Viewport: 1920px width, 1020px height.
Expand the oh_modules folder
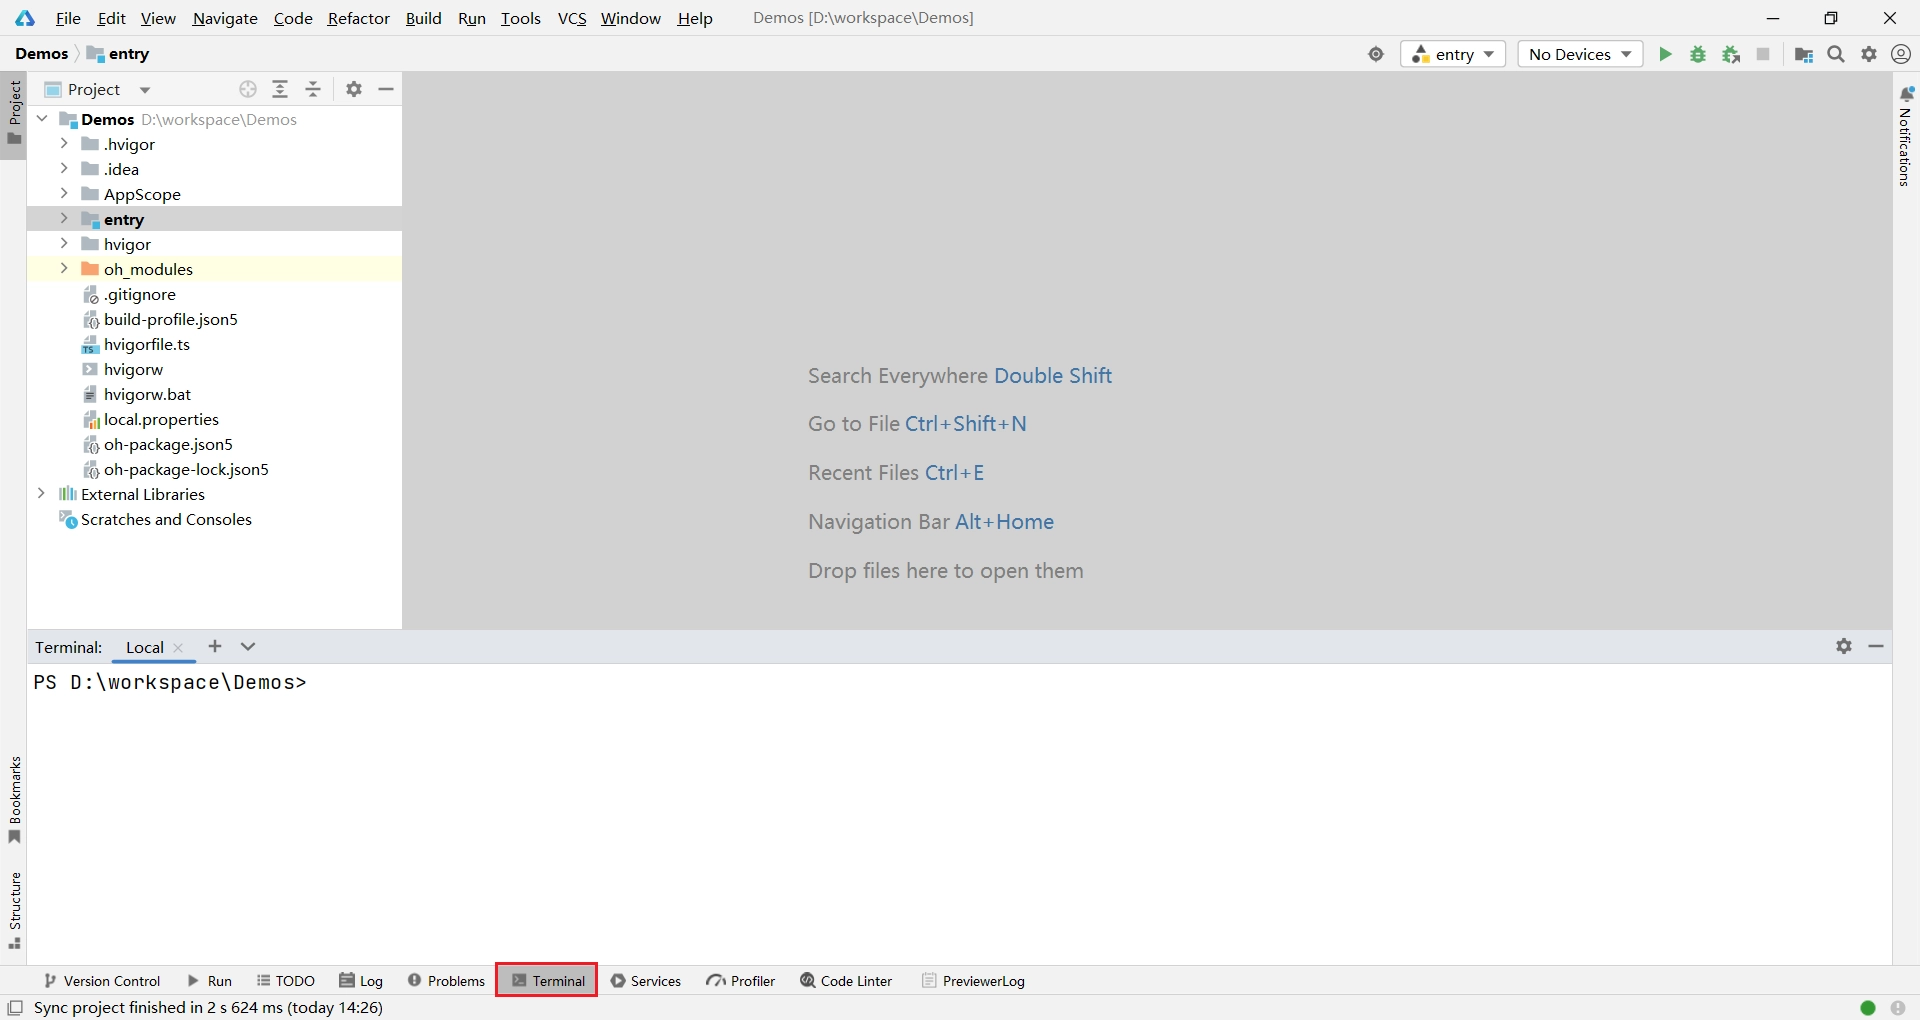tap(64, 269)
